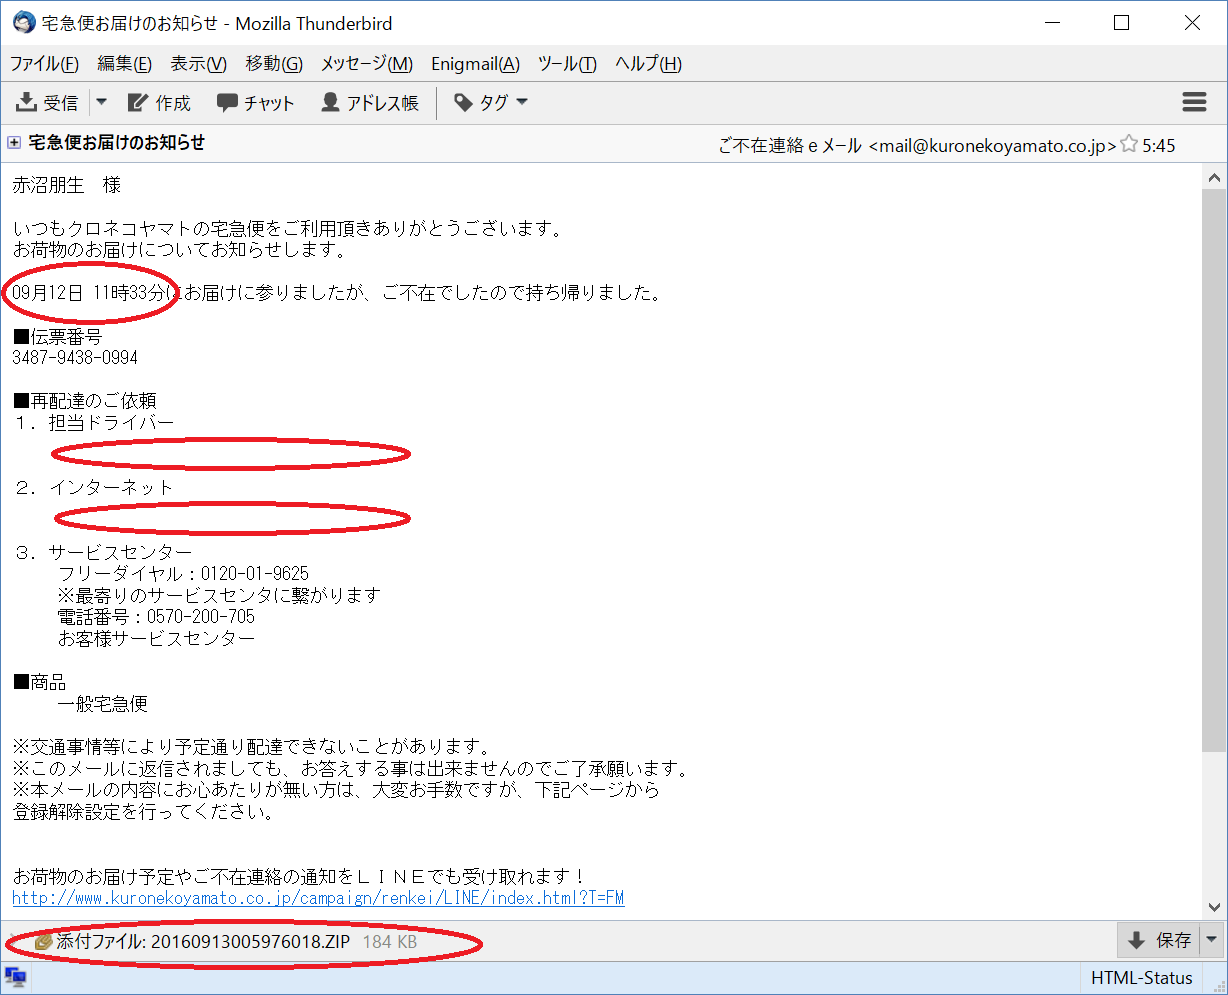Click HTML-Status in the status bar
This screenshot has height=995, width=1228.
pyautogui.click(x=1141, y=978)
